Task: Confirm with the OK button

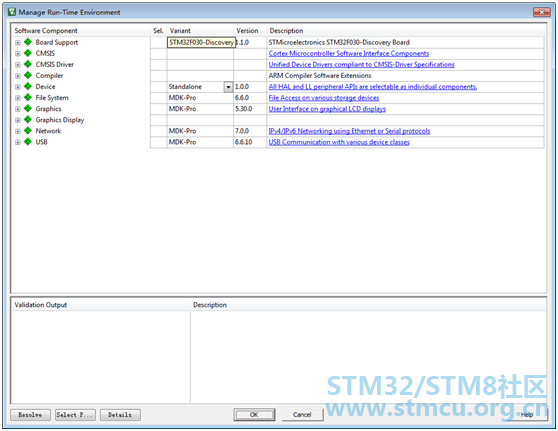Action: pyautogui.click(x=254, y=415)
